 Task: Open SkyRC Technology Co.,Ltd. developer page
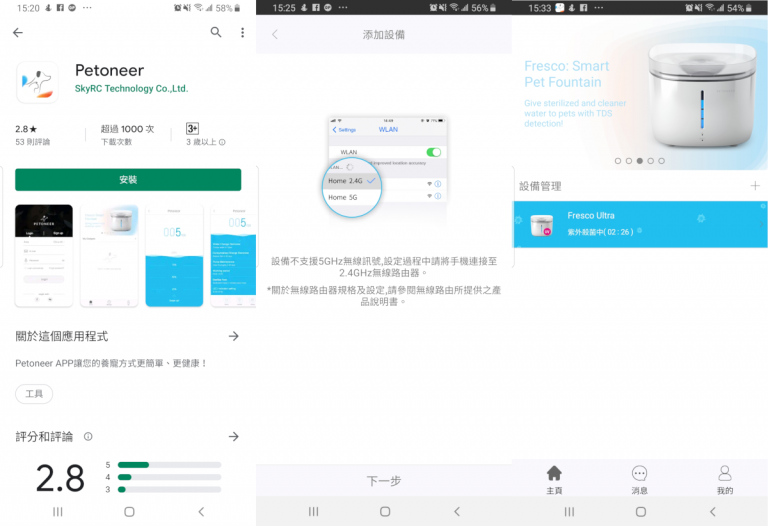tap(131, 89)
